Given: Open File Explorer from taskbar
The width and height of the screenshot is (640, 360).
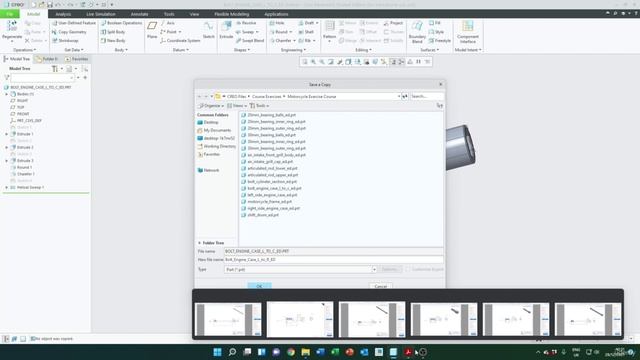Looking at the screenshot, I should click(x=305, y=352).
